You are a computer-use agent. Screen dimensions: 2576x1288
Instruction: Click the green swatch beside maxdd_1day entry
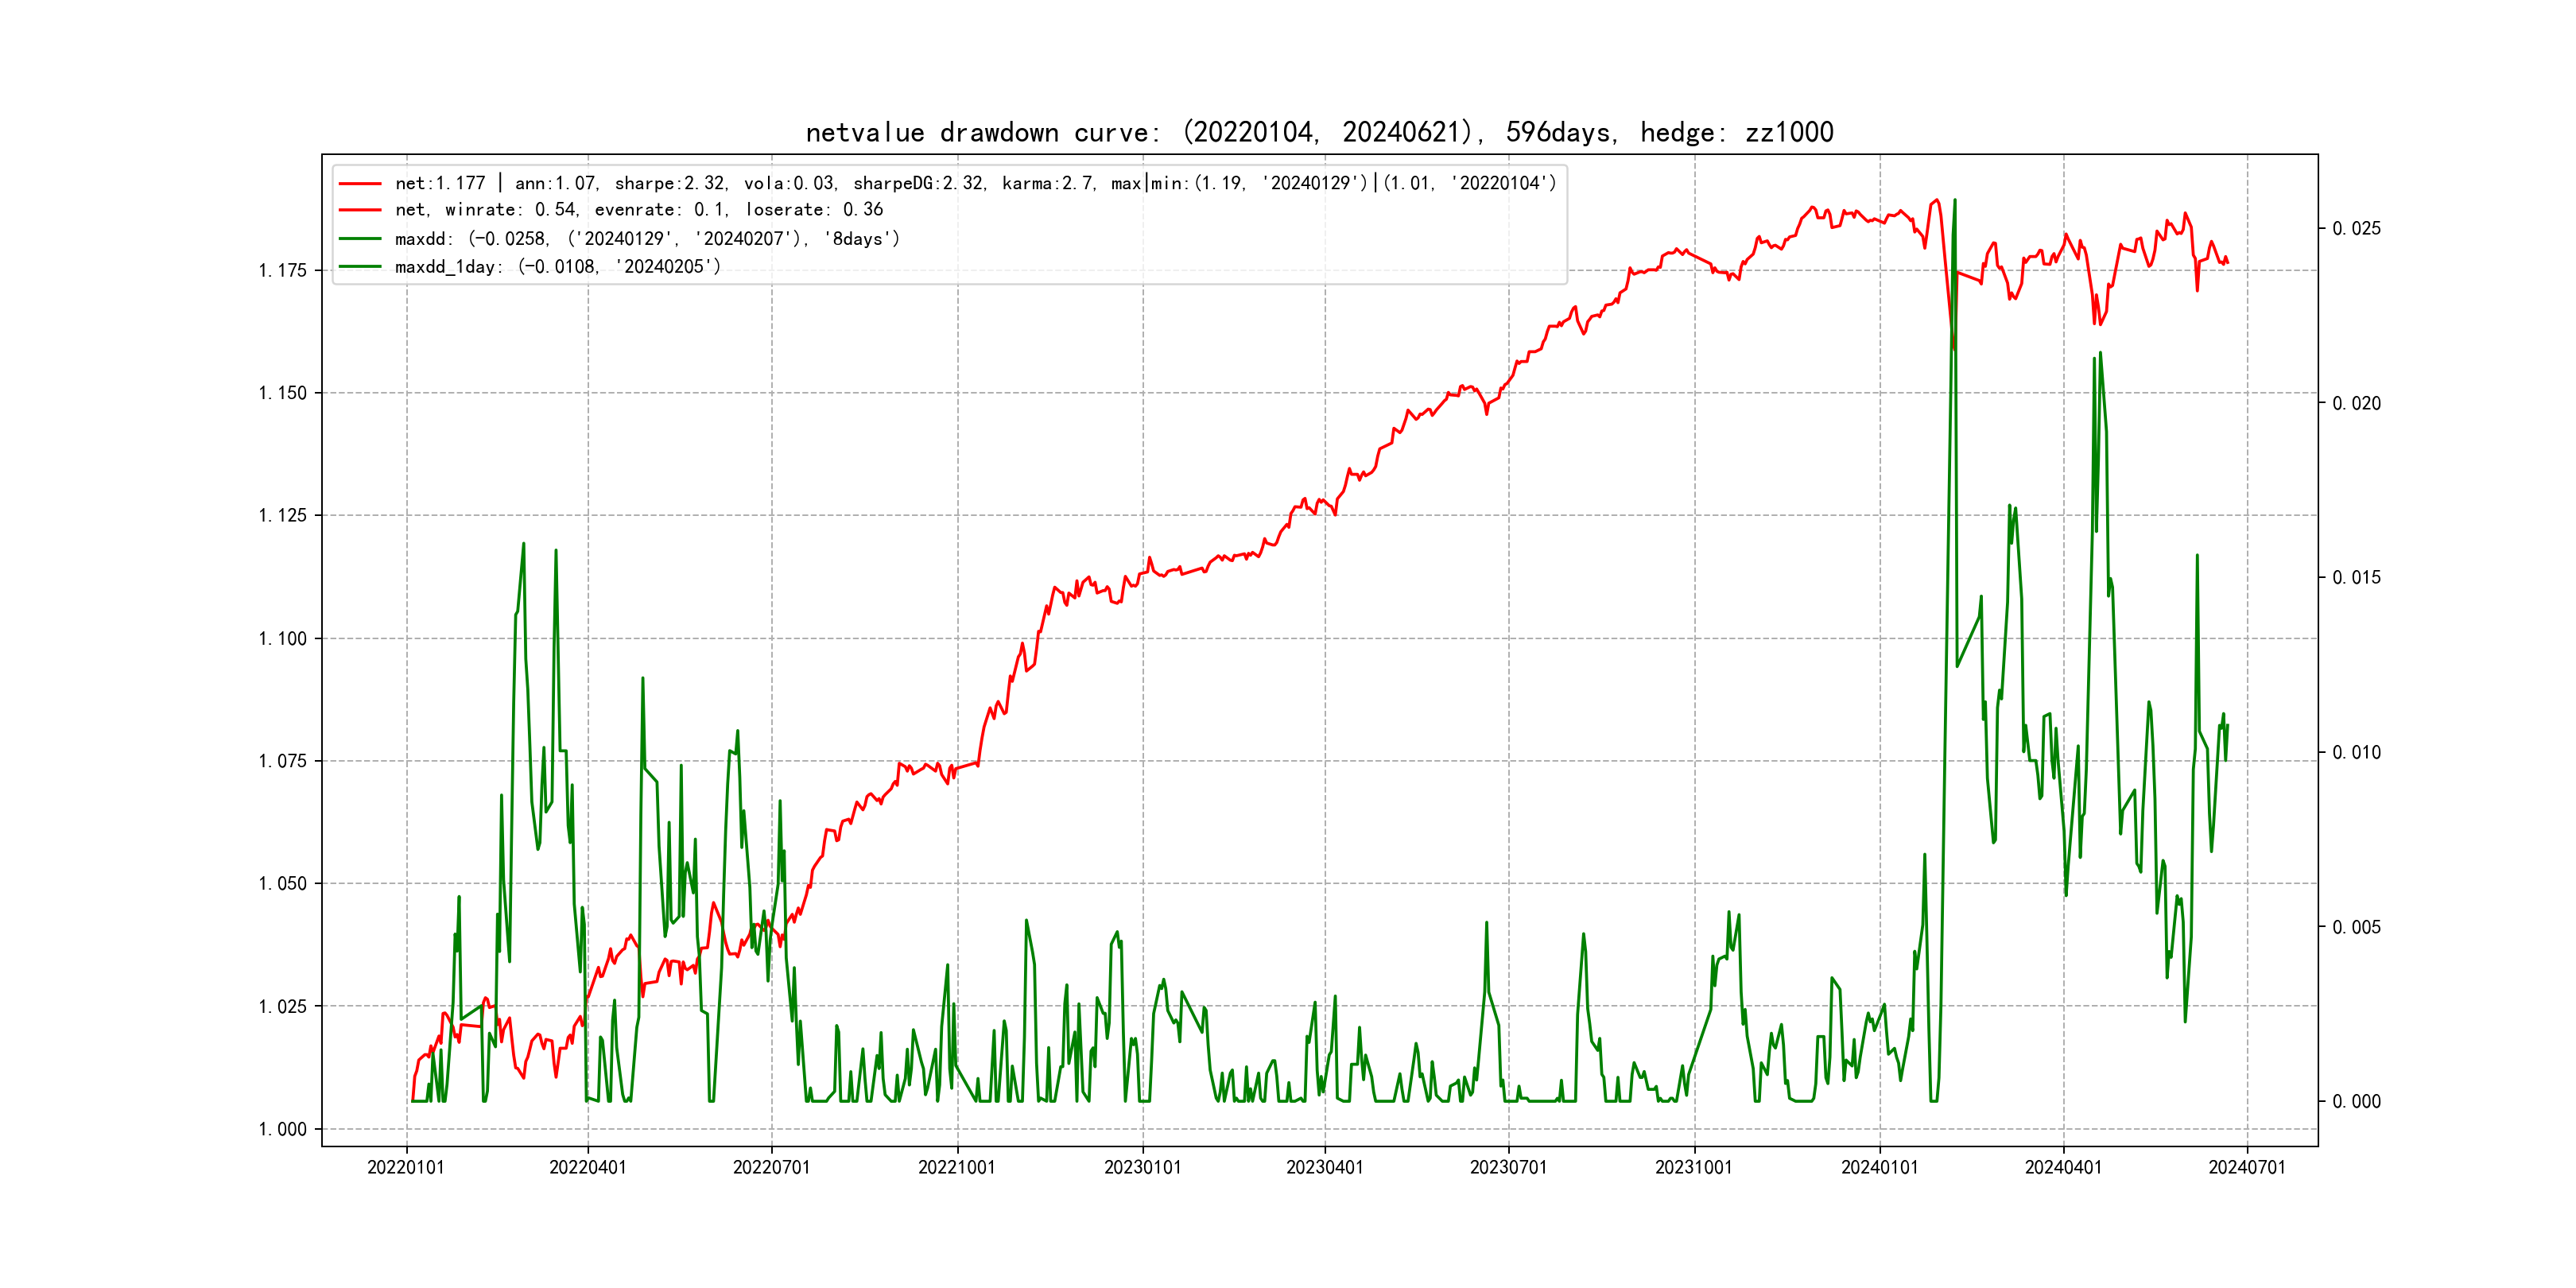tap(360, 267)
